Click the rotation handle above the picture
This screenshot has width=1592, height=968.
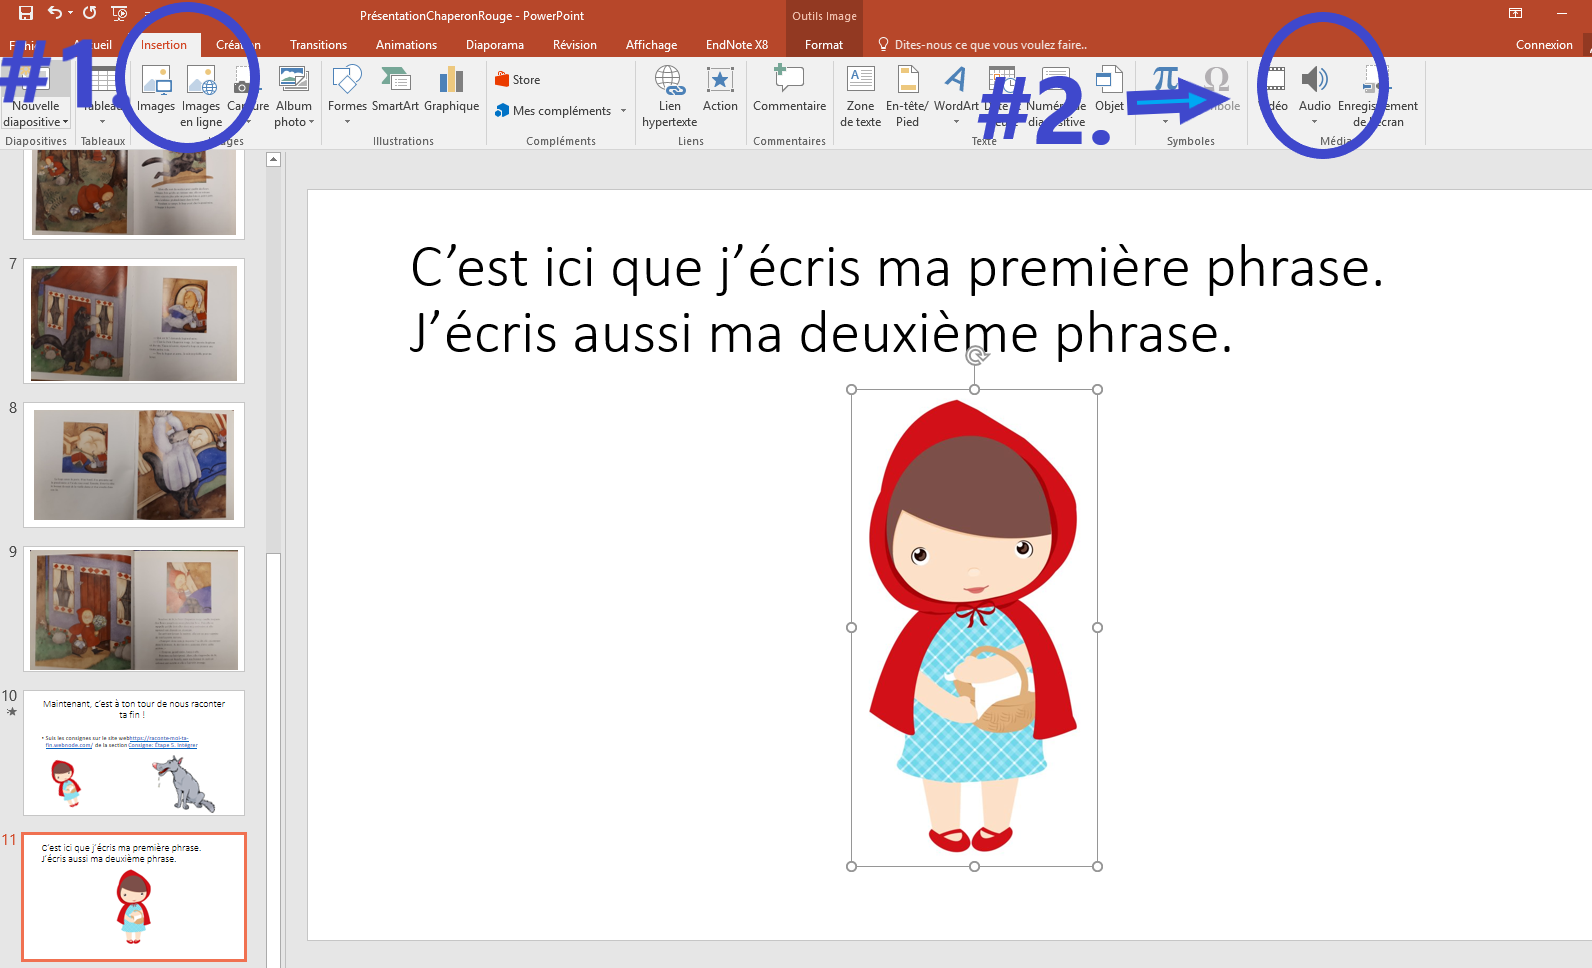click(976, 355)
